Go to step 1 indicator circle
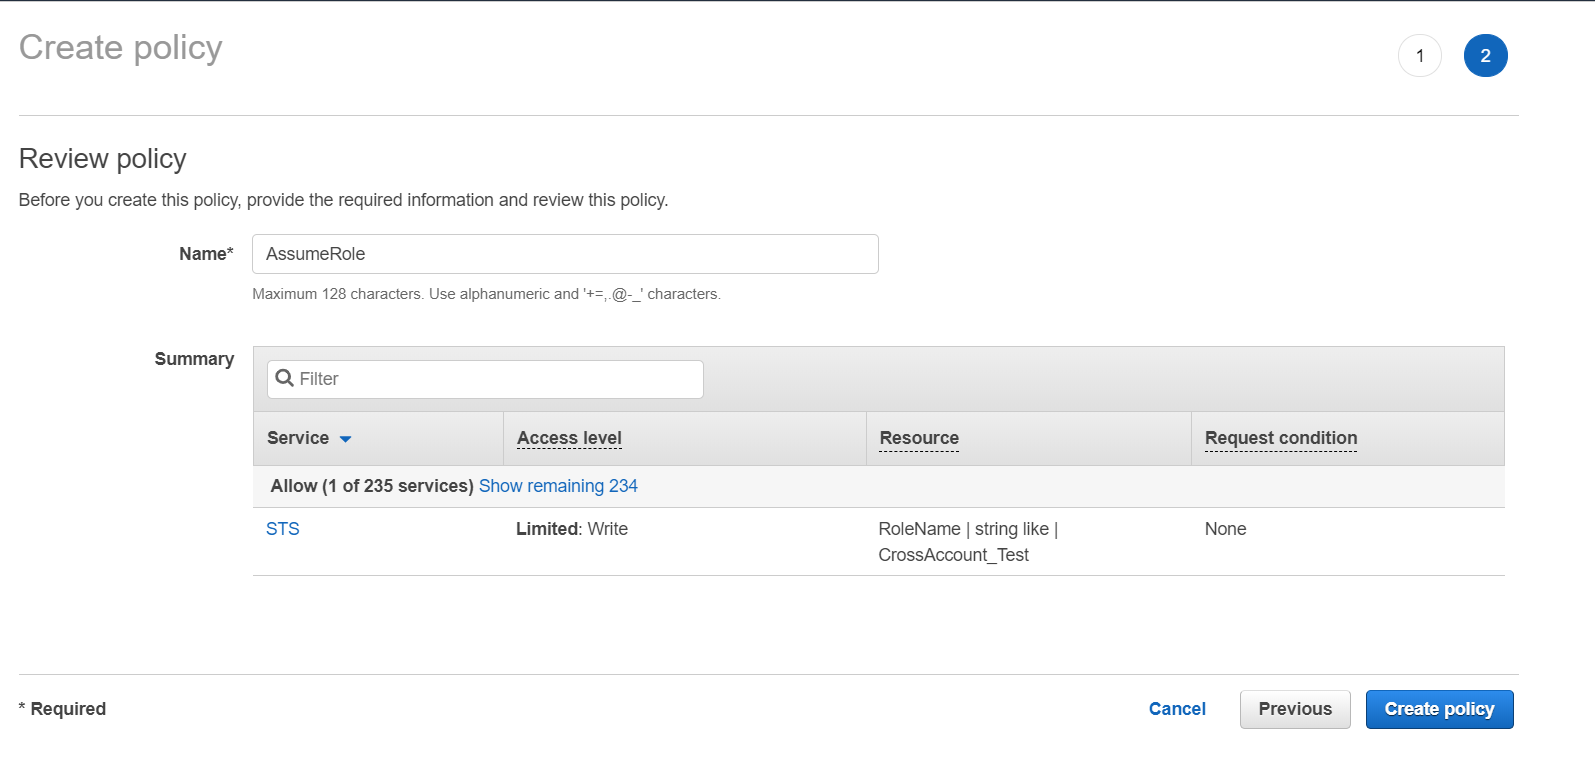 coord(1419,56)
